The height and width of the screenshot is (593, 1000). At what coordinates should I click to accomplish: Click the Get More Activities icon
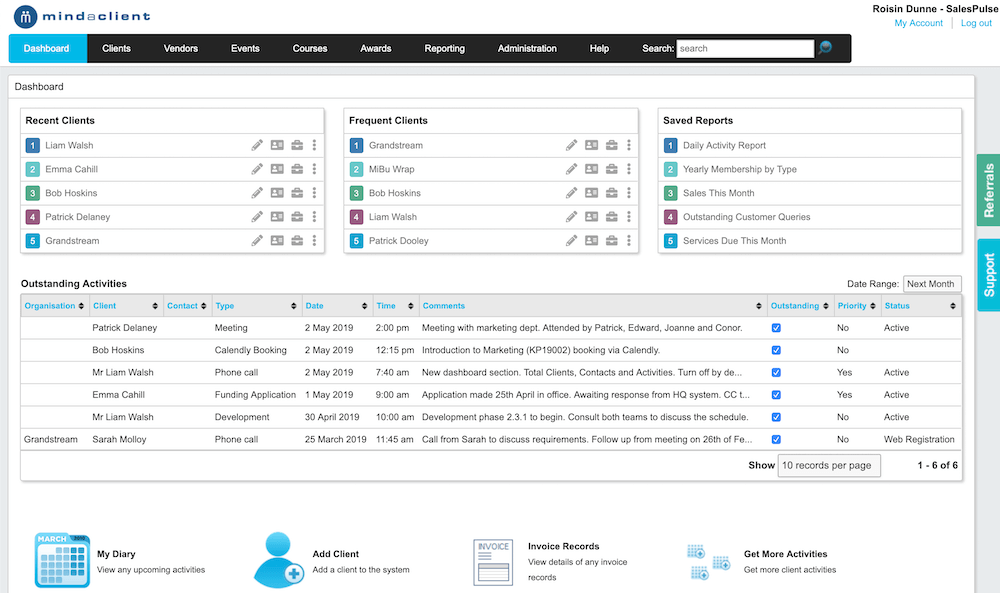point(708,562)
